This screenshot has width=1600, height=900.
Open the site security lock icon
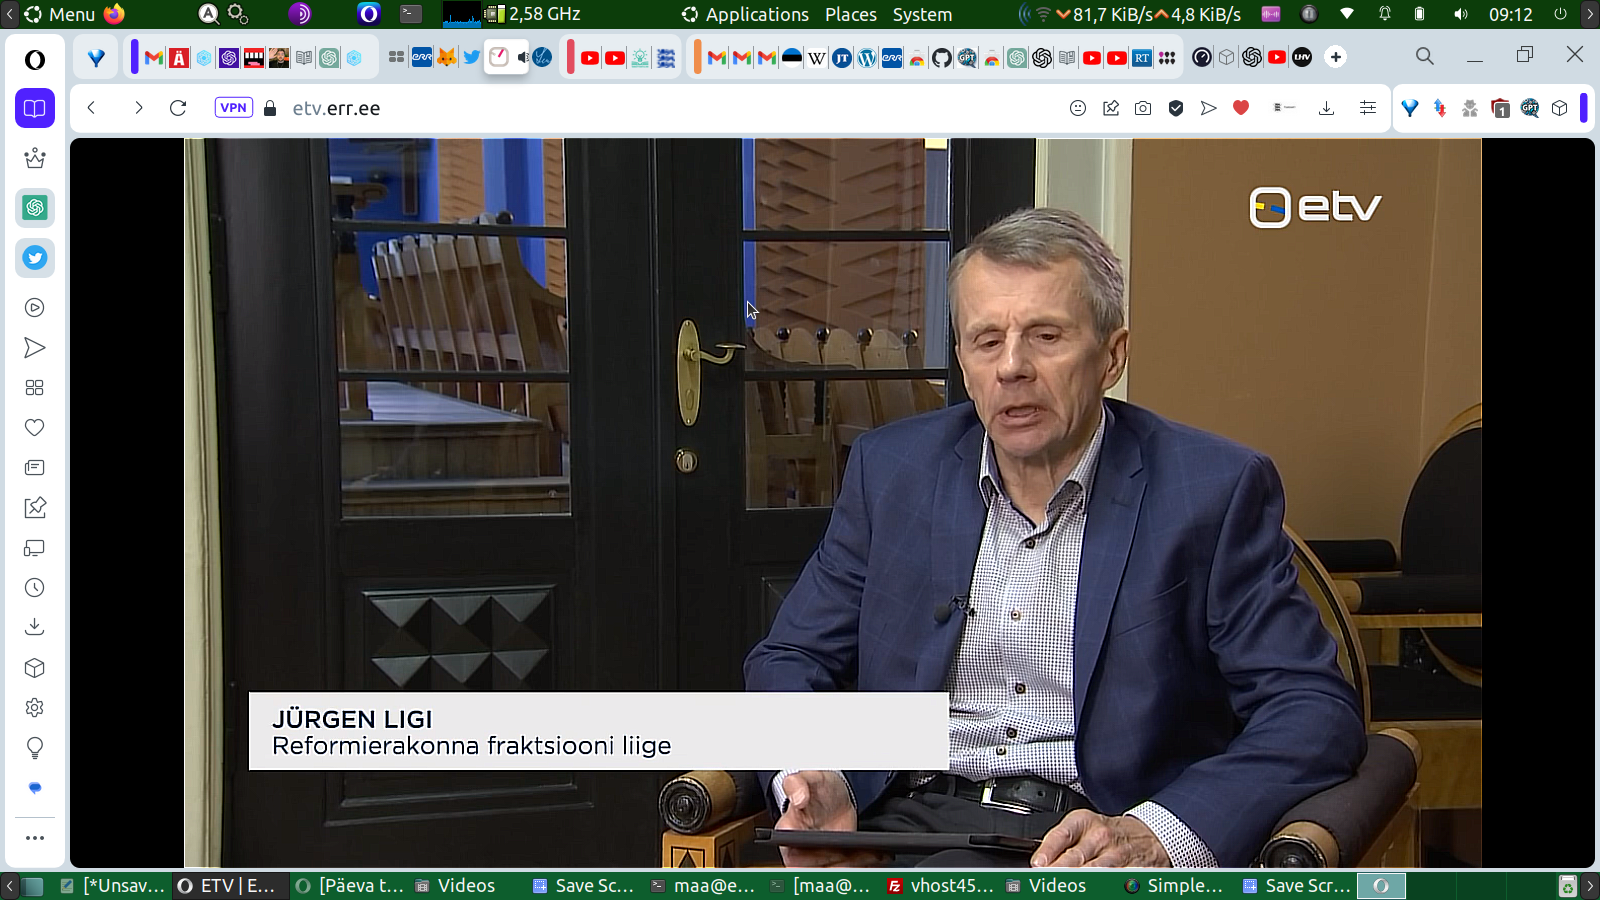270,108
